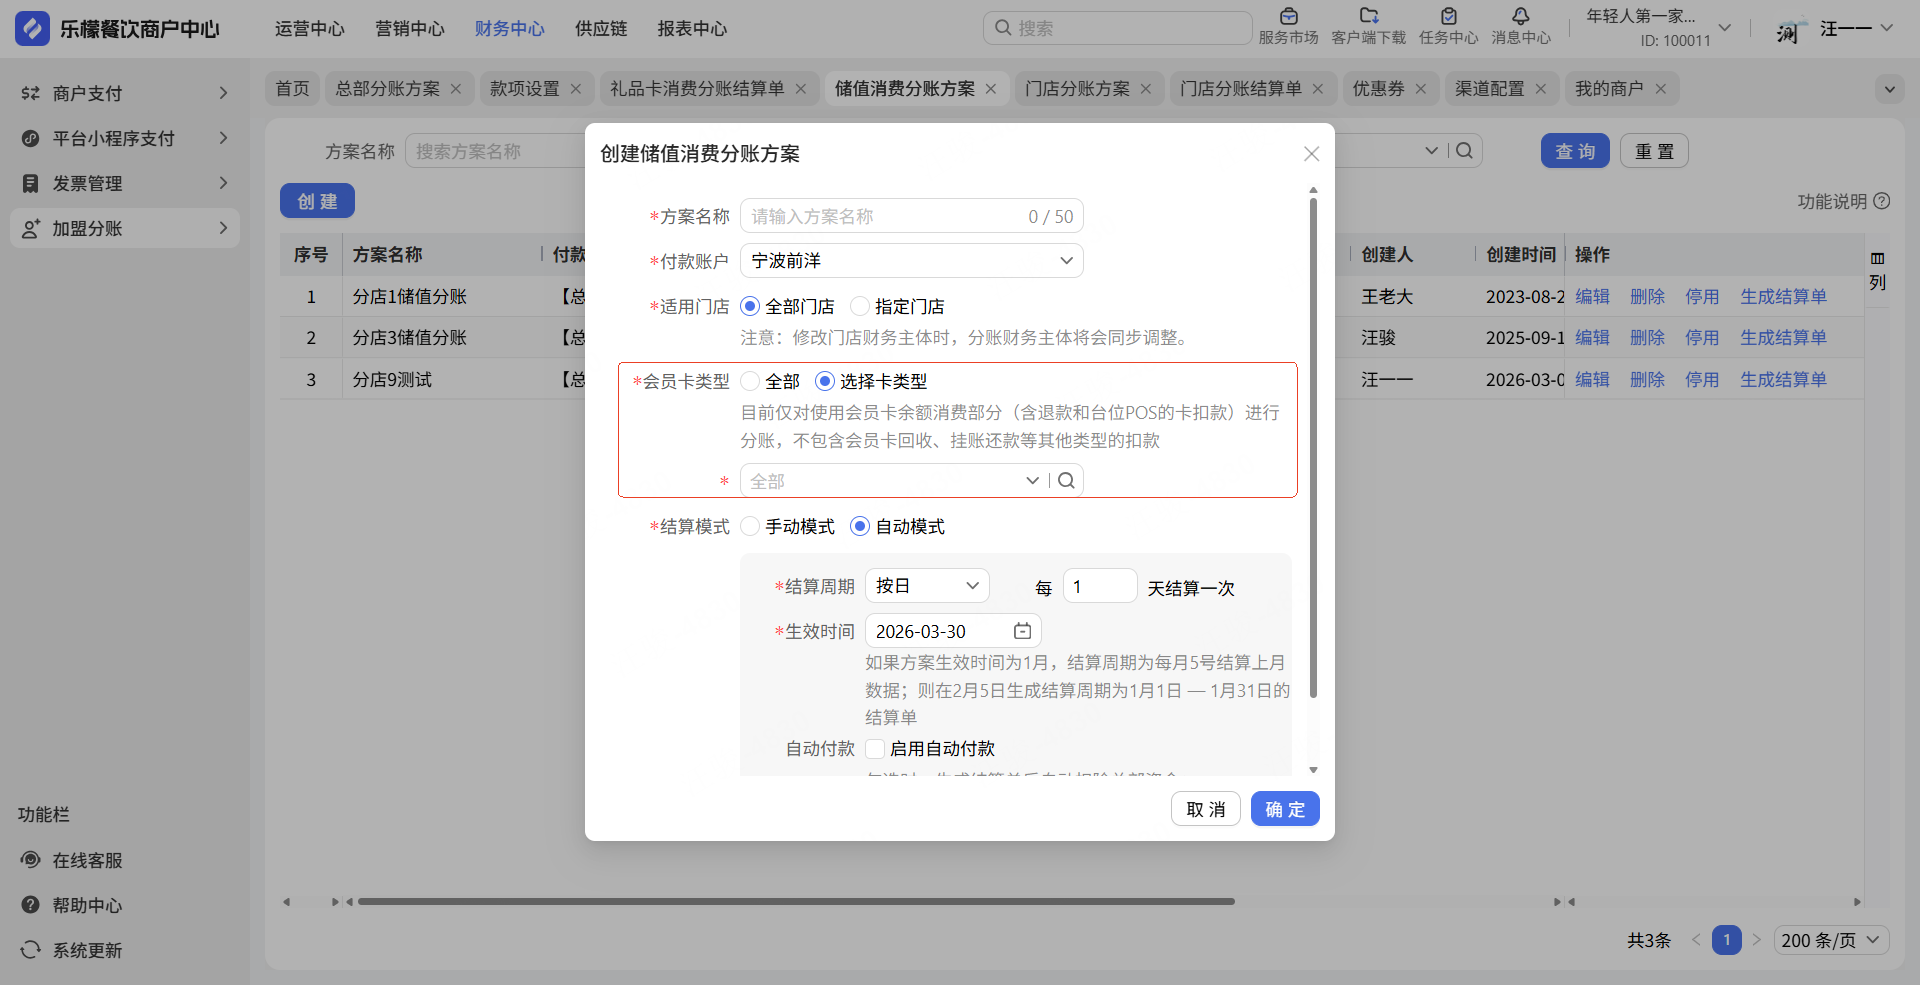This screenshot has width=1920, height=985.
Task: Click 生成结算单 for 分店1储值分账
Action: point(1783,297)
